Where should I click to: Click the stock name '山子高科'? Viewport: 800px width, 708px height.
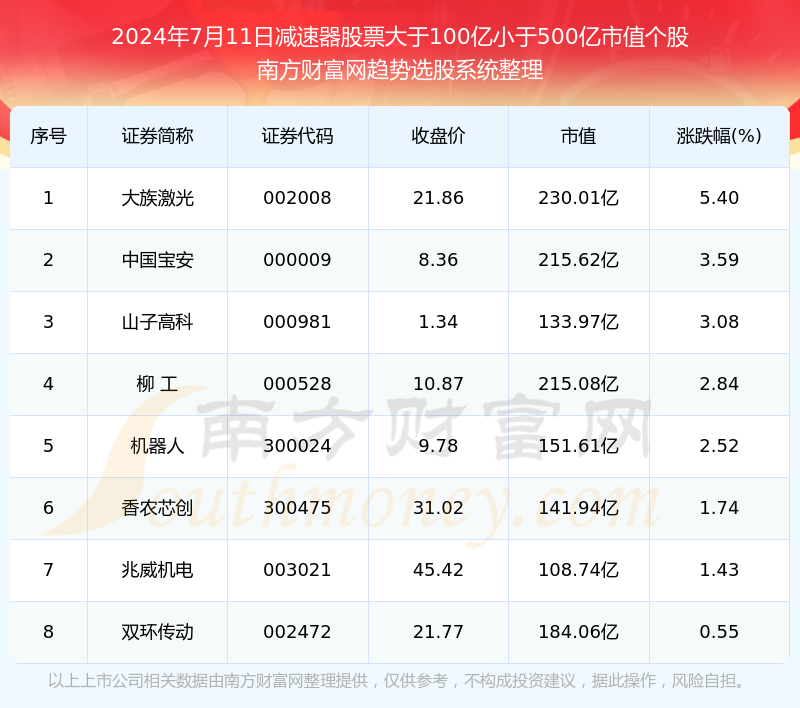[x=158, y=322]
